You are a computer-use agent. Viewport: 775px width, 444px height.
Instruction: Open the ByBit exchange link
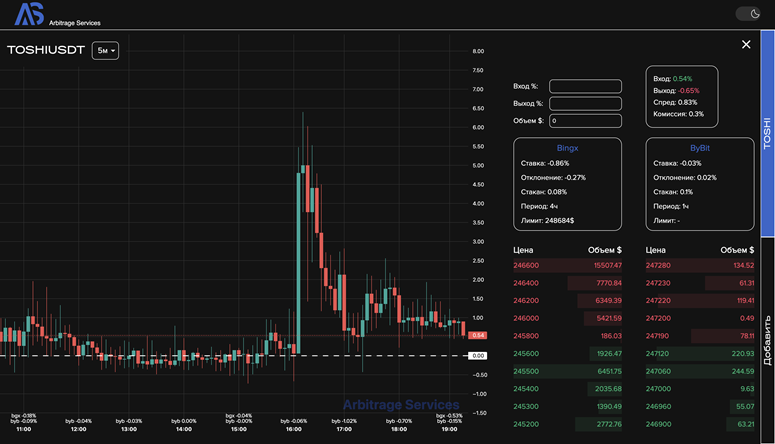click(x=699, y=147)
